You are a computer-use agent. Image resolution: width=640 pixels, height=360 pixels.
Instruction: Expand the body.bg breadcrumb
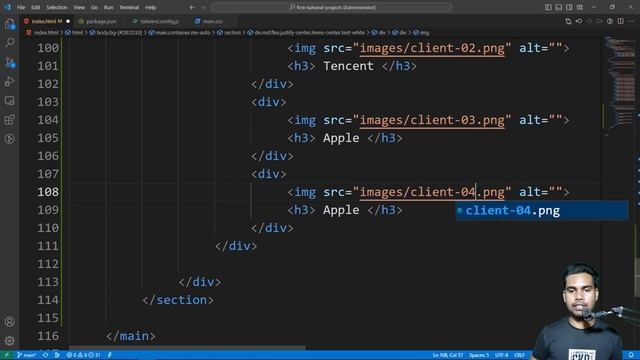click(116, 33)
